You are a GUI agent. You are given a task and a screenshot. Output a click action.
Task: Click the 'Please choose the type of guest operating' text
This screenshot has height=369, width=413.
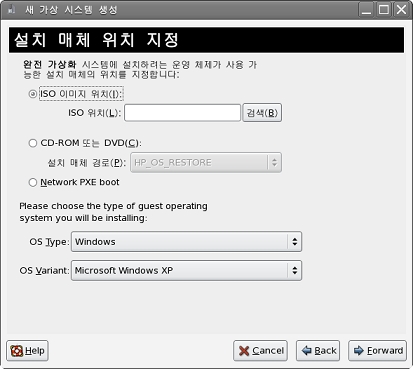pos(113,206)
